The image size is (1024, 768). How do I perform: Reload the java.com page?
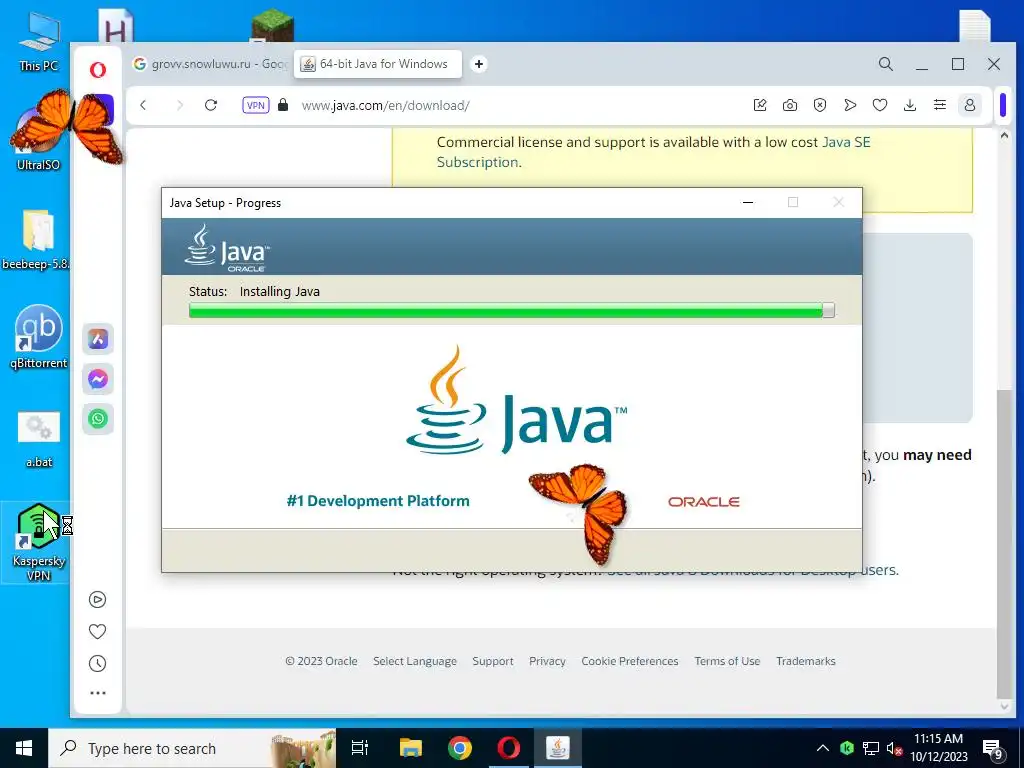(x=211, y=105)
